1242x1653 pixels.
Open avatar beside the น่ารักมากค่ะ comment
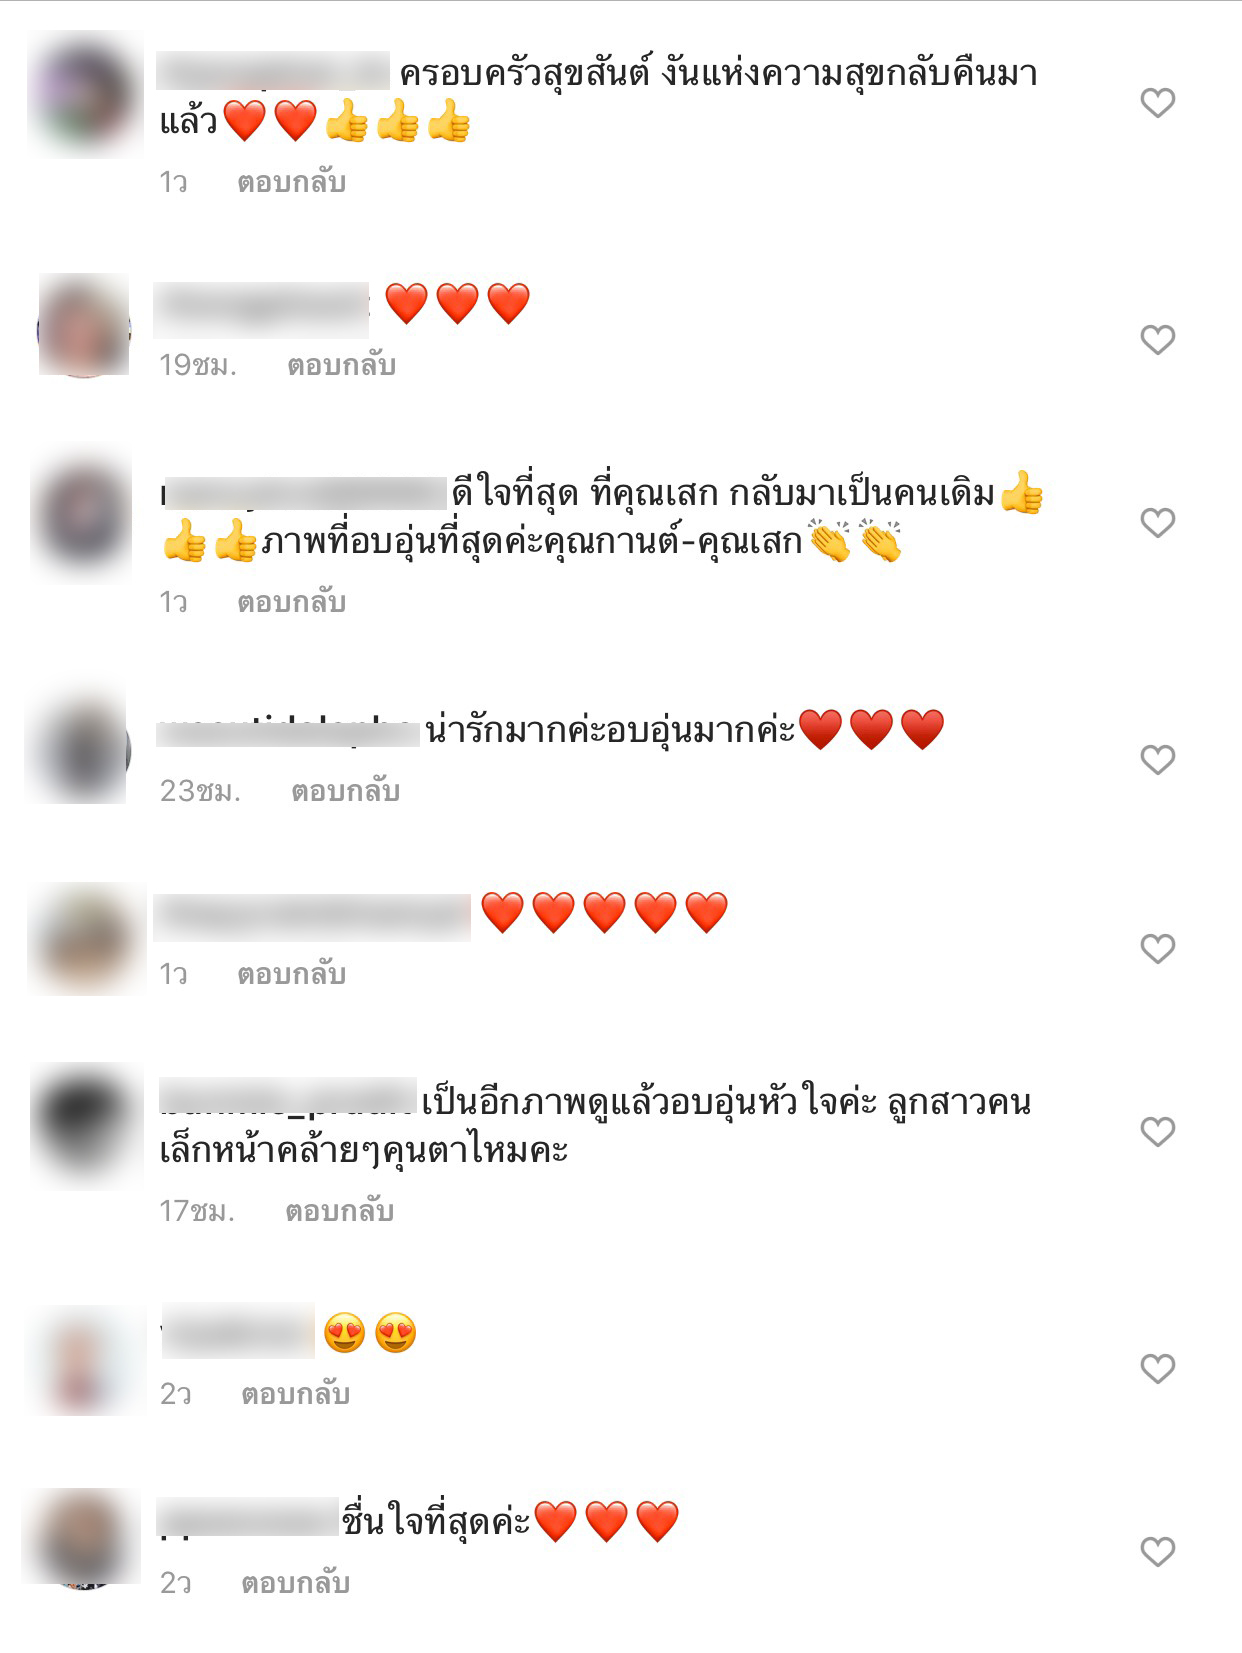pyautogui.click(x=77, y=748)
